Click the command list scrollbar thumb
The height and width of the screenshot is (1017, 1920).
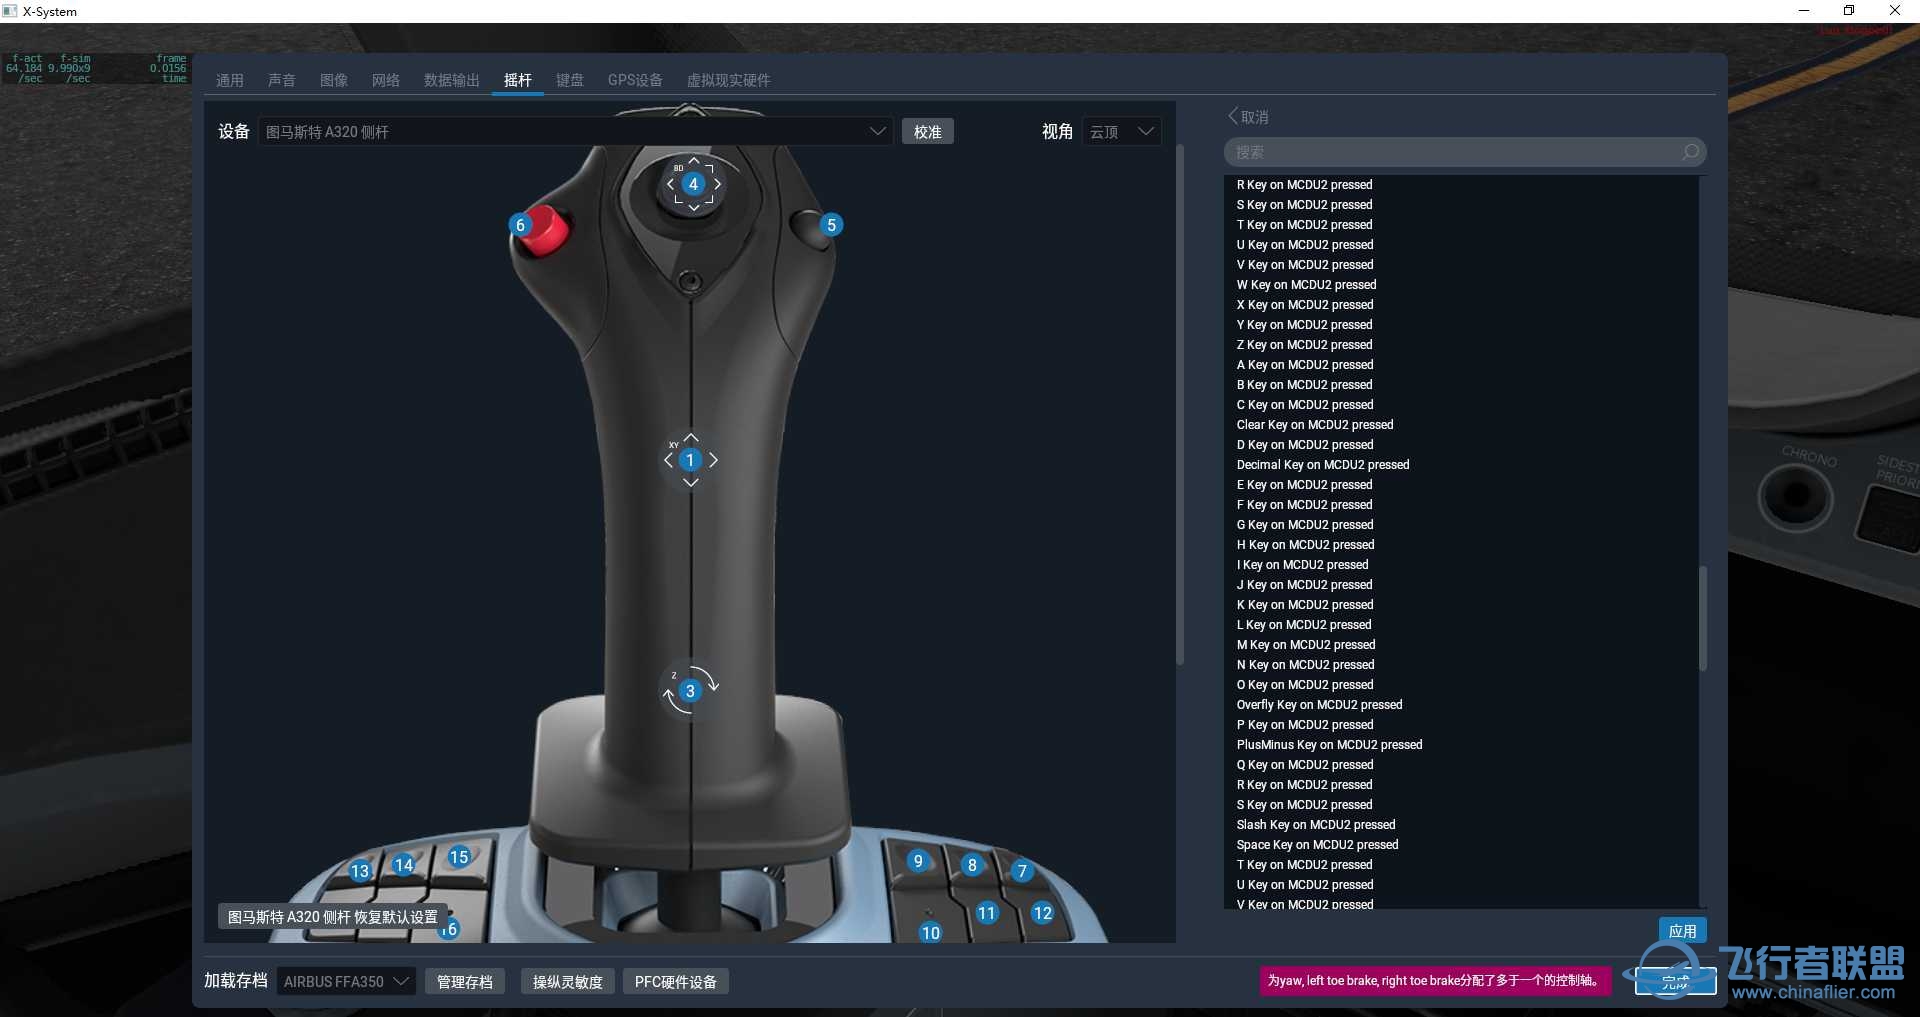(x=1702, y=618)
